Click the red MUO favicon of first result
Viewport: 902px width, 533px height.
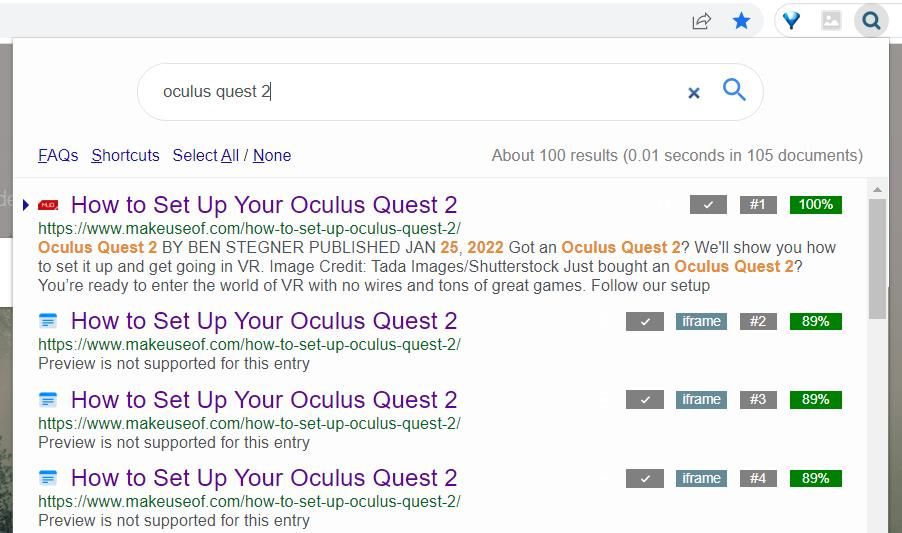click(48, 205)
